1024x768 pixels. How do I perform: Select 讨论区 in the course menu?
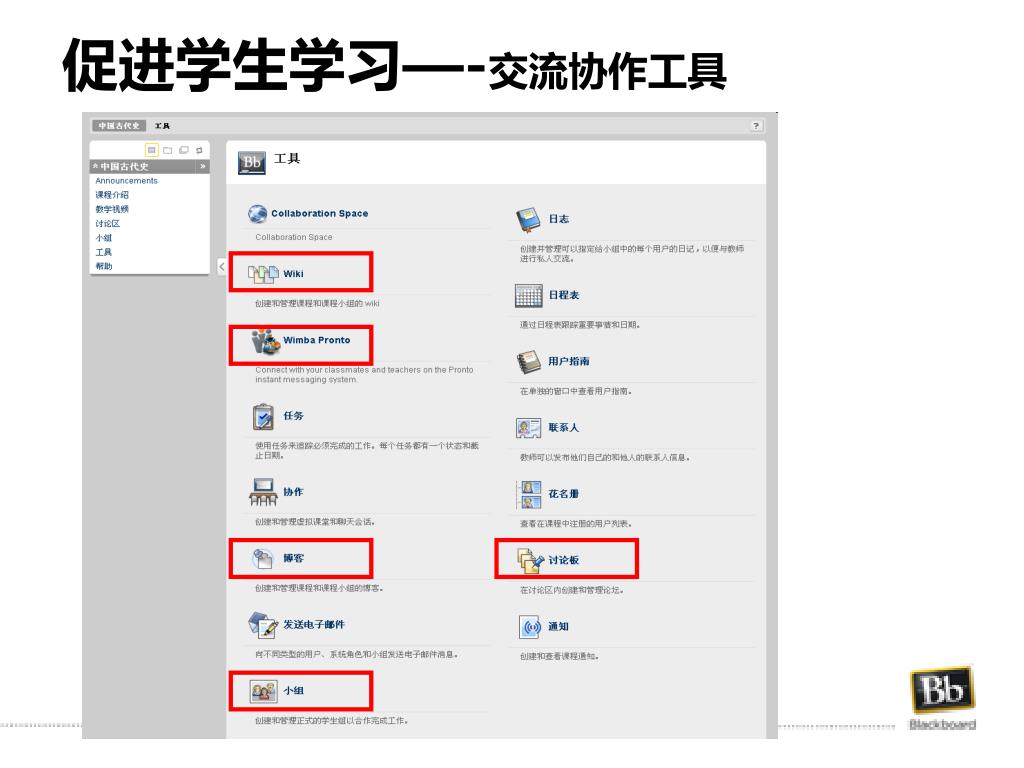coord(108,223)
